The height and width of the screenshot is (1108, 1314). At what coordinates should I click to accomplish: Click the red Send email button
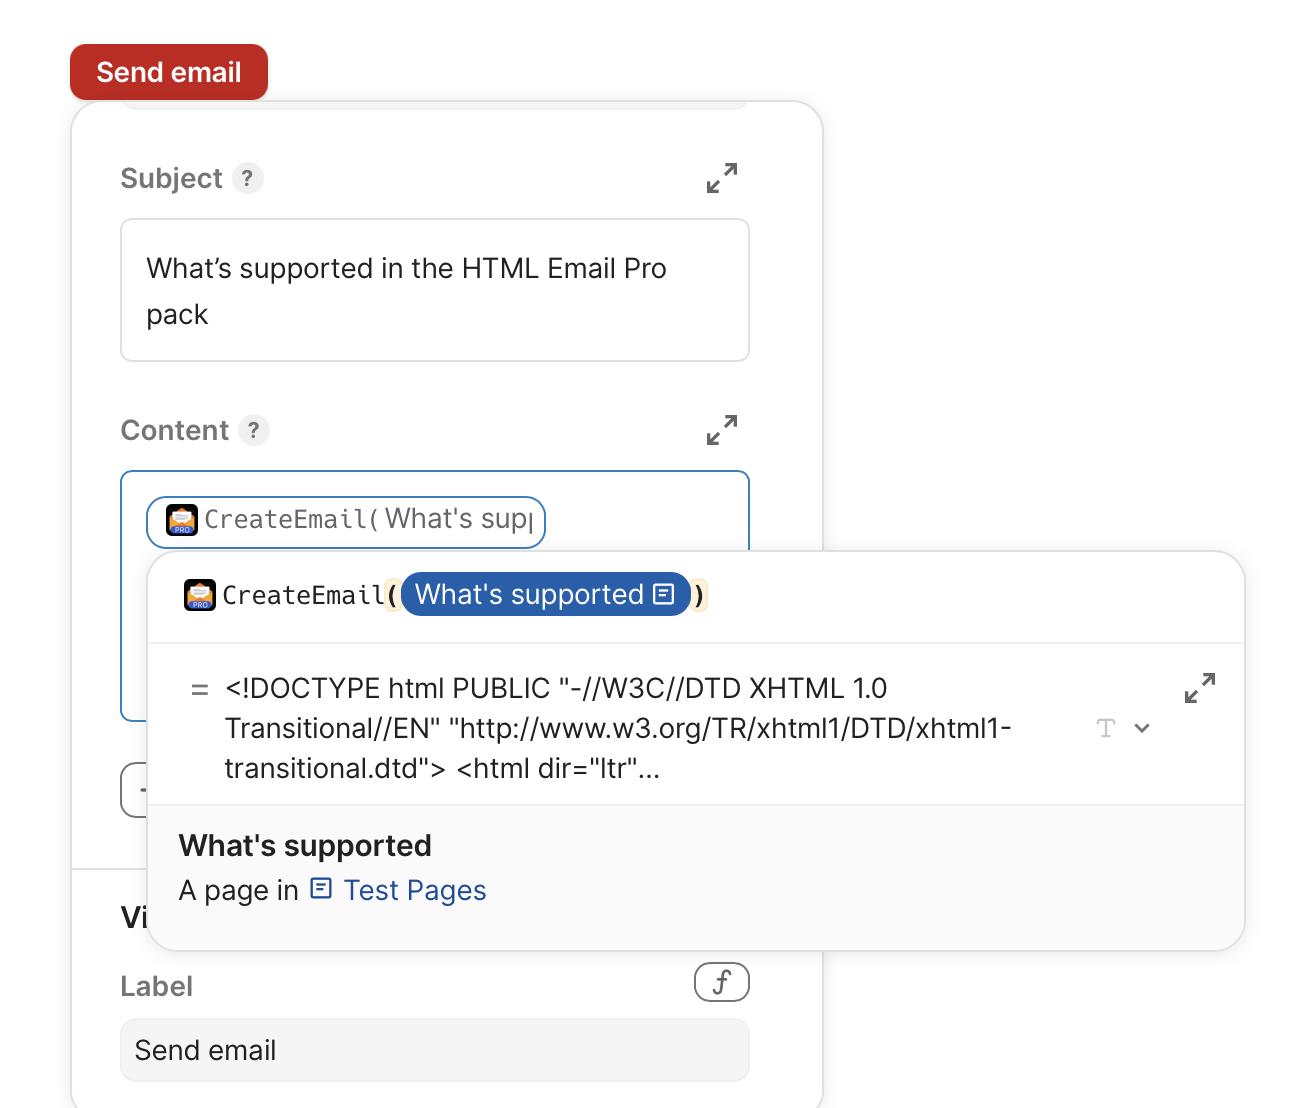(169, 72)
